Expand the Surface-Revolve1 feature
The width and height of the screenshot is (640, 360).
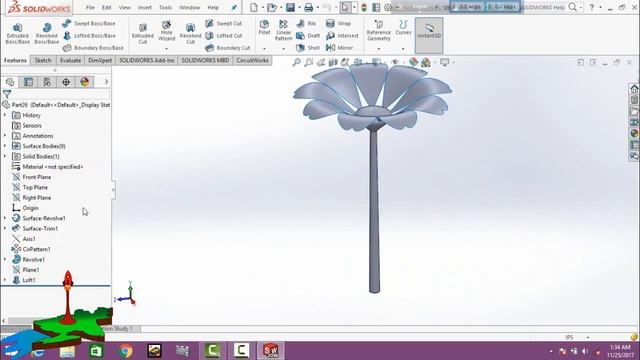5,218
